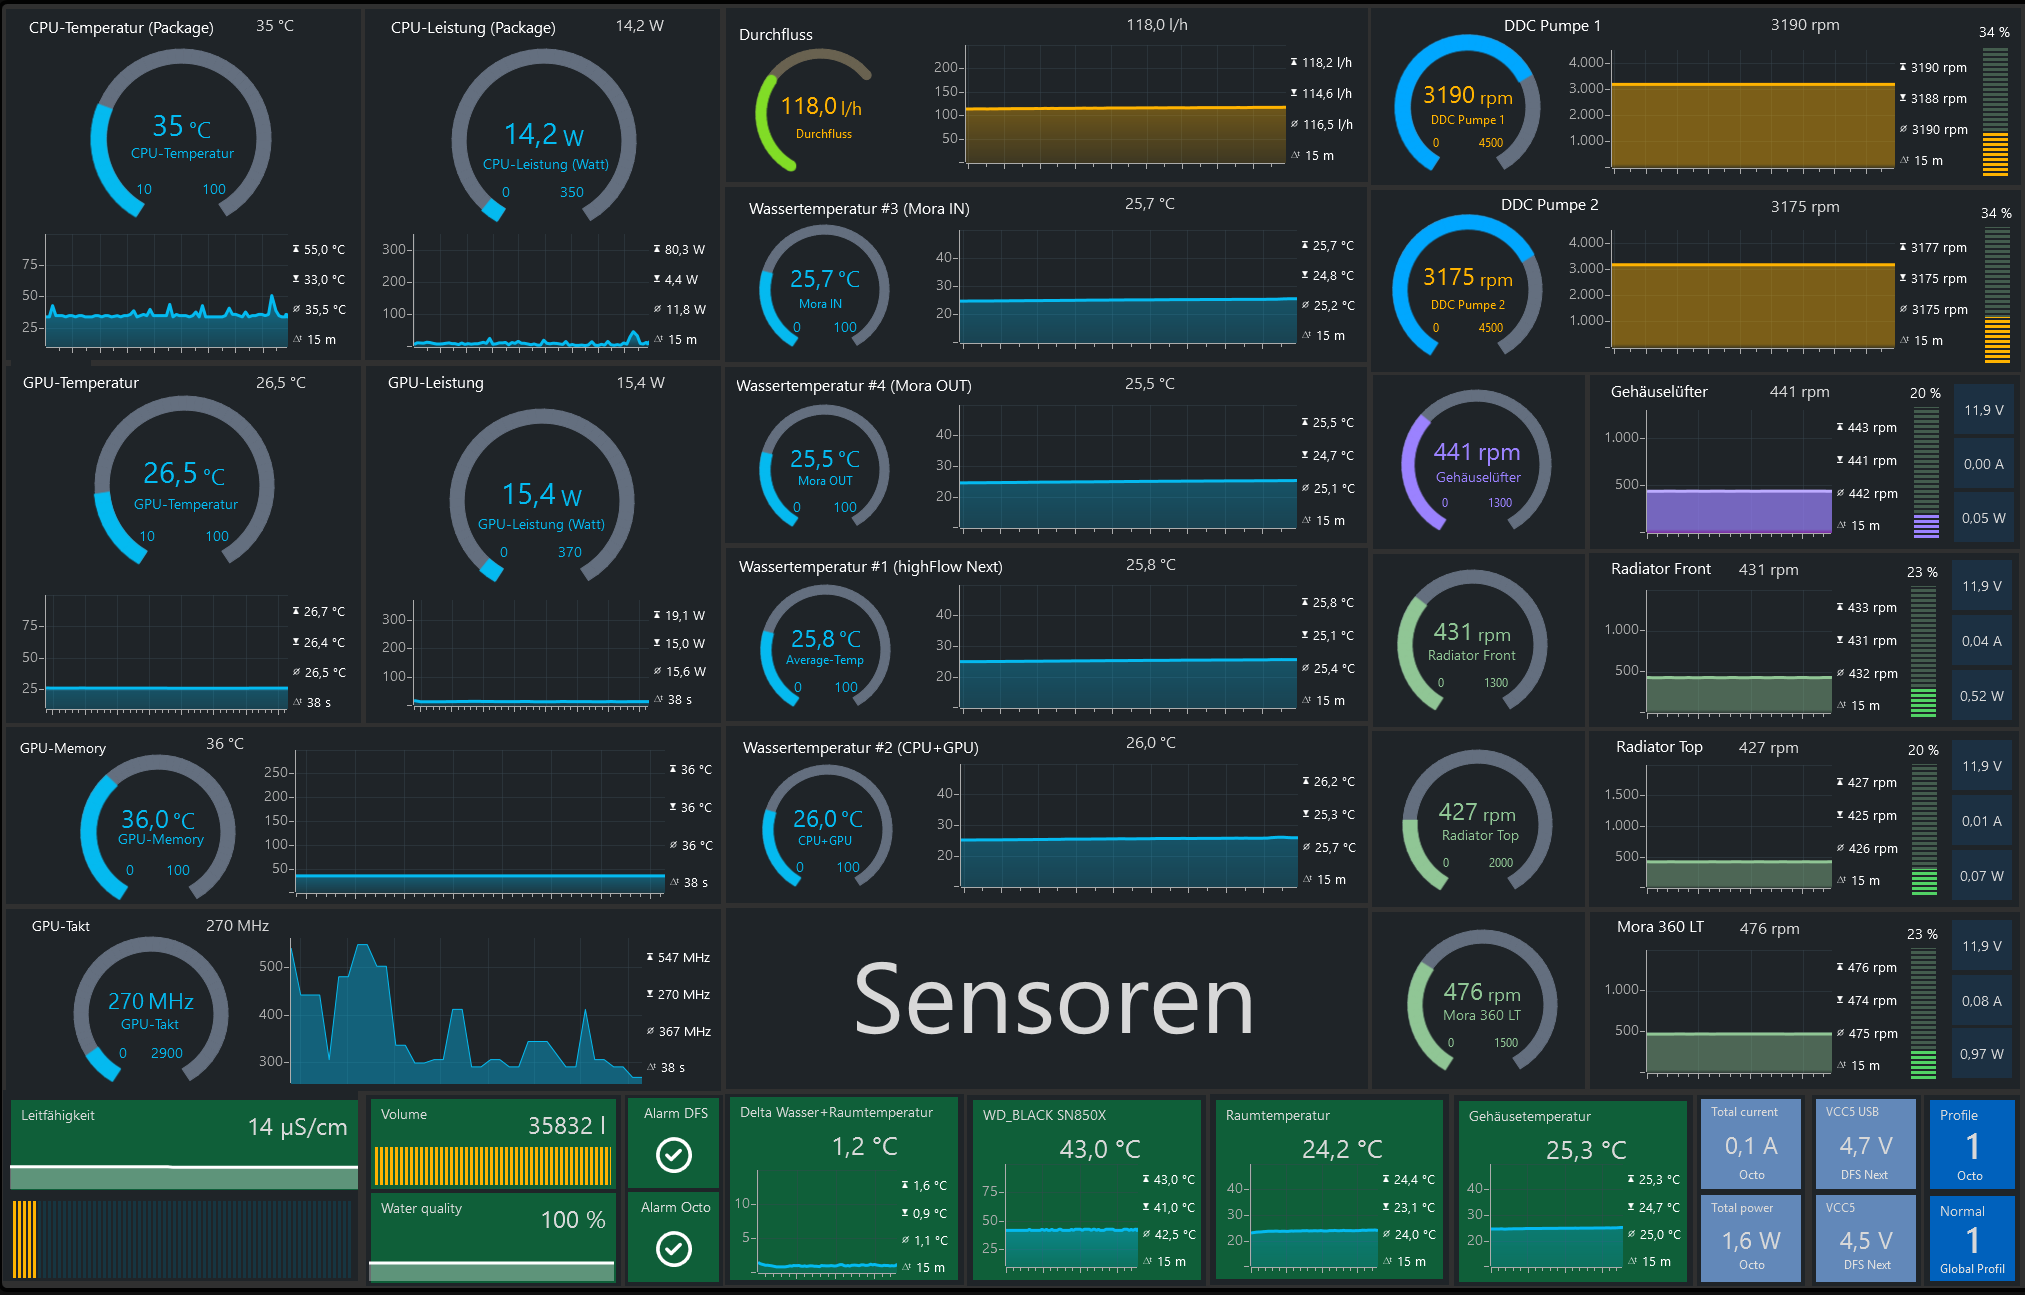Click the Water quality 100 % tile
The height and width of the screenshot is (1295, 2025).
tap(492, 1237)
